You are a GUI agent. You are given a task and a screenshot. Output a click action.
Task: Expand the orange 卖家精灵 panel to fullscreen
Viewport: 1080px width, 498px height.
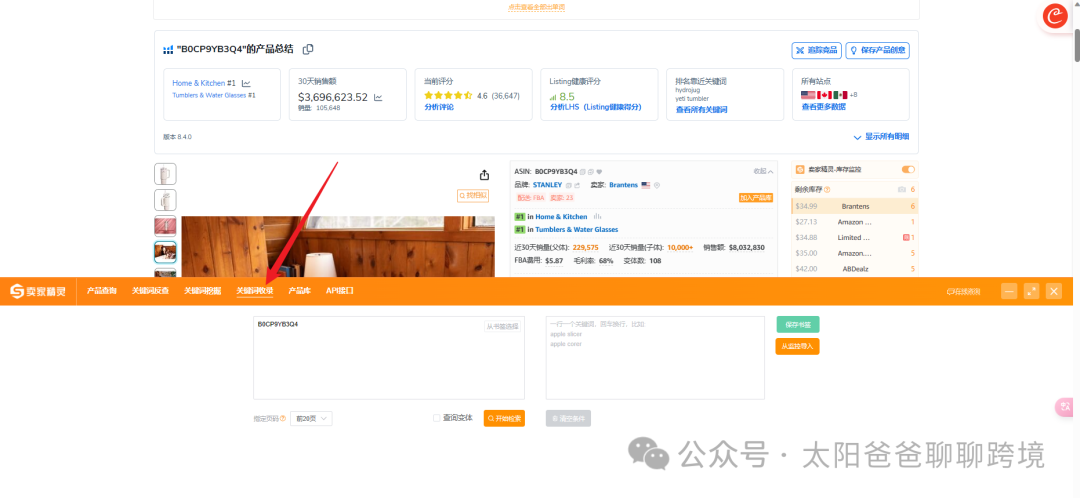click(1032, 291)
